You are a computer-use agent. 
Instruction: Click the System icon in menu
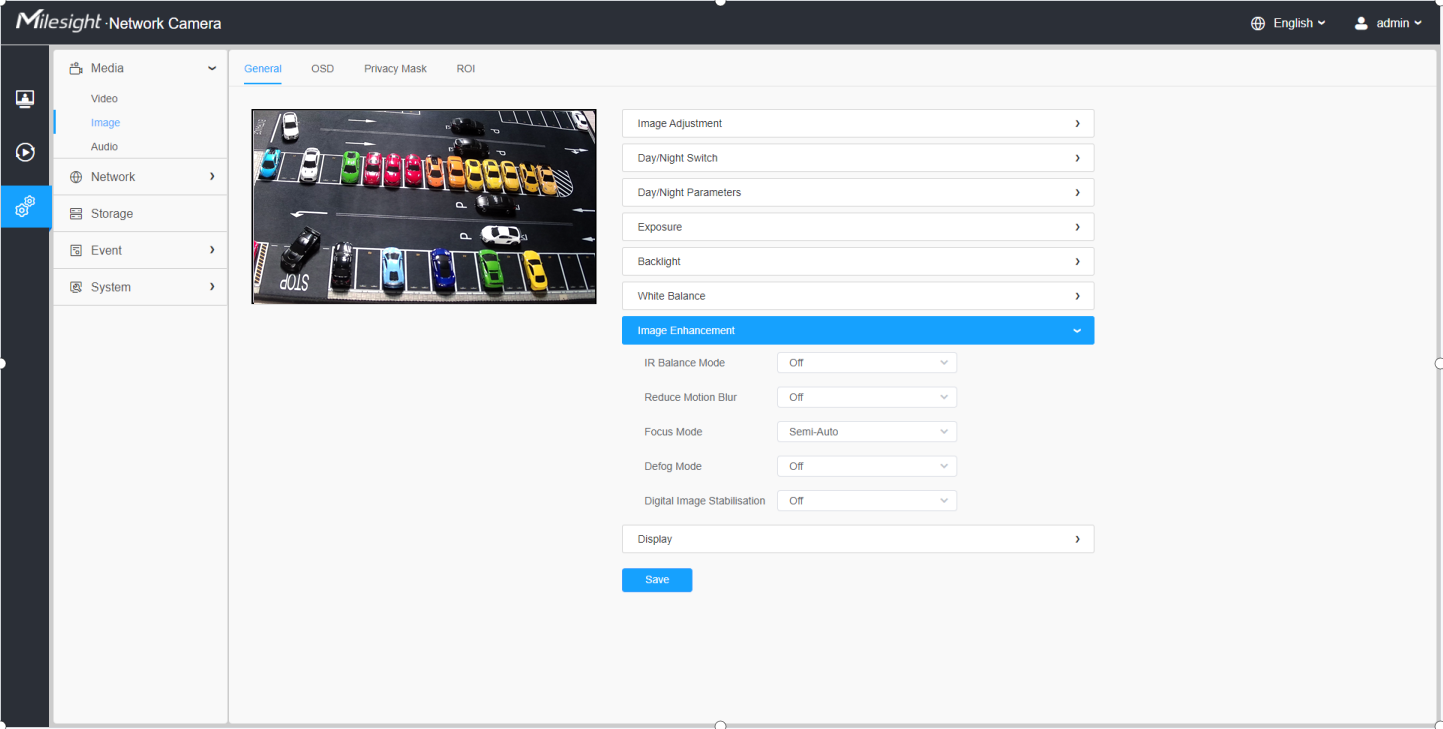click(x=76, y=288)
